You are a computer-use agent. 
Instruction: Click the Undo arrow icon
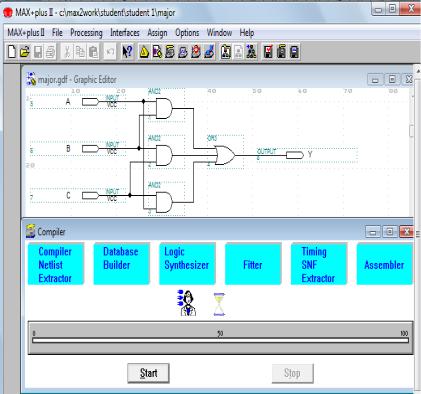coord(110,52)
